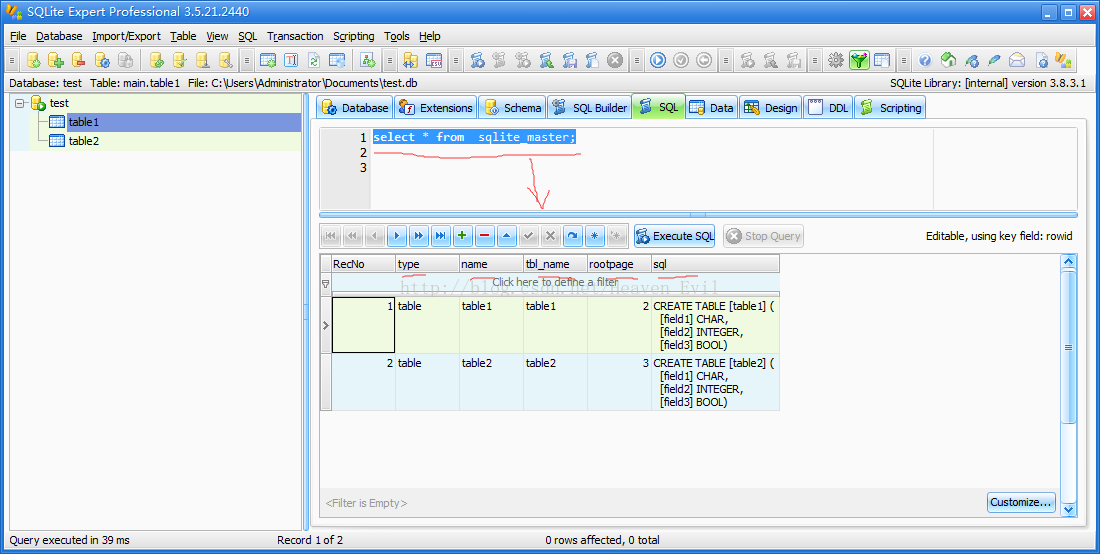Jump to last record in navigator

pyautogui.click(x=440, y=236)
